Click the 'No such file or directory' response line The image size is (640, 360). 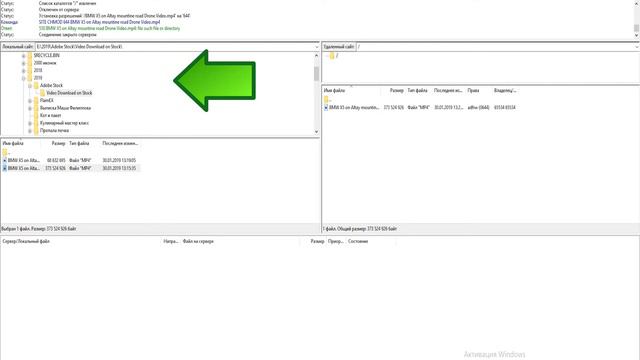click(109, 29)
